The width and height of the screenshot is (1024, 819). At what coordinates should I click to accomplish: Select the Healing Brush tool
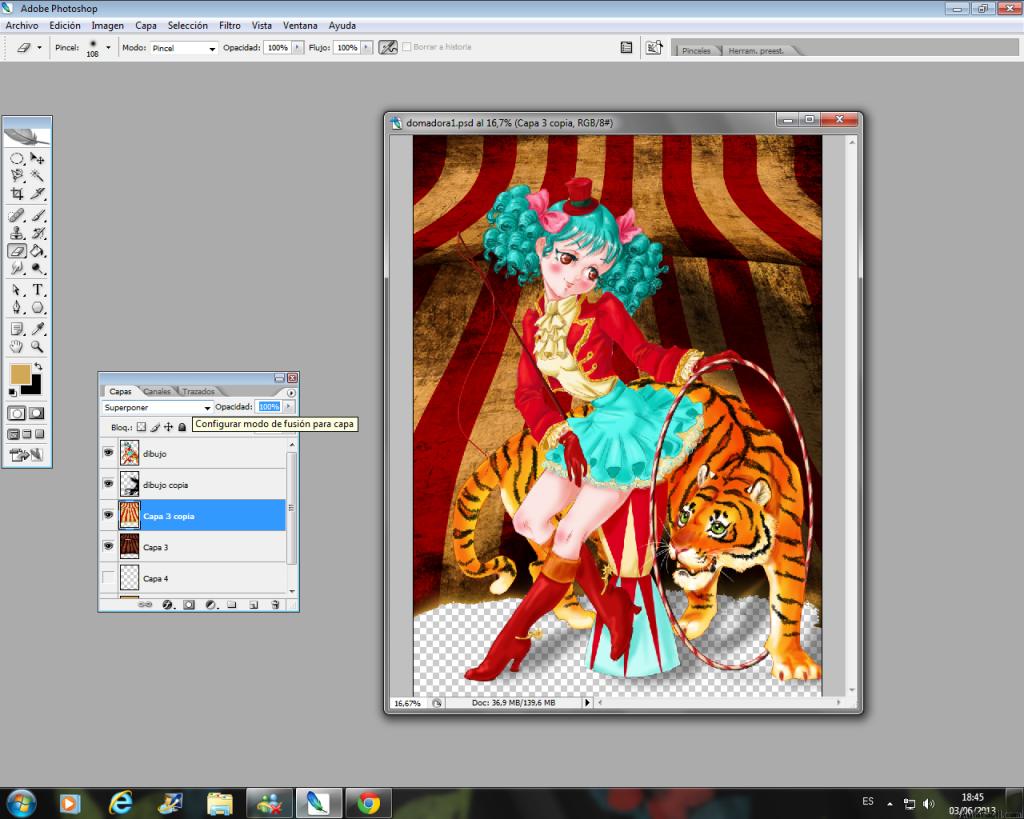click(x=17, y=216)
